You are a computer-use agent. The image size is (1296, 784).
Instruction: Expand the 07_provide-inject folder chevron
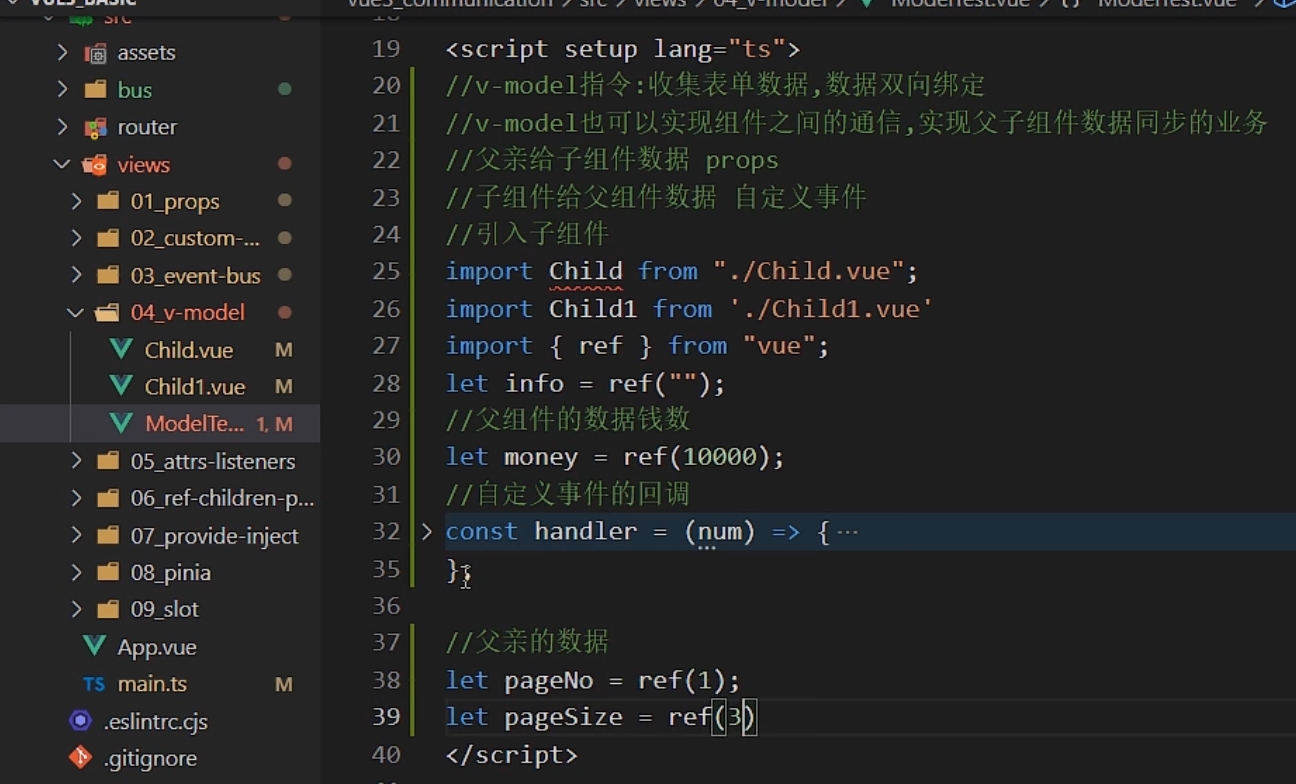(77, 535)
